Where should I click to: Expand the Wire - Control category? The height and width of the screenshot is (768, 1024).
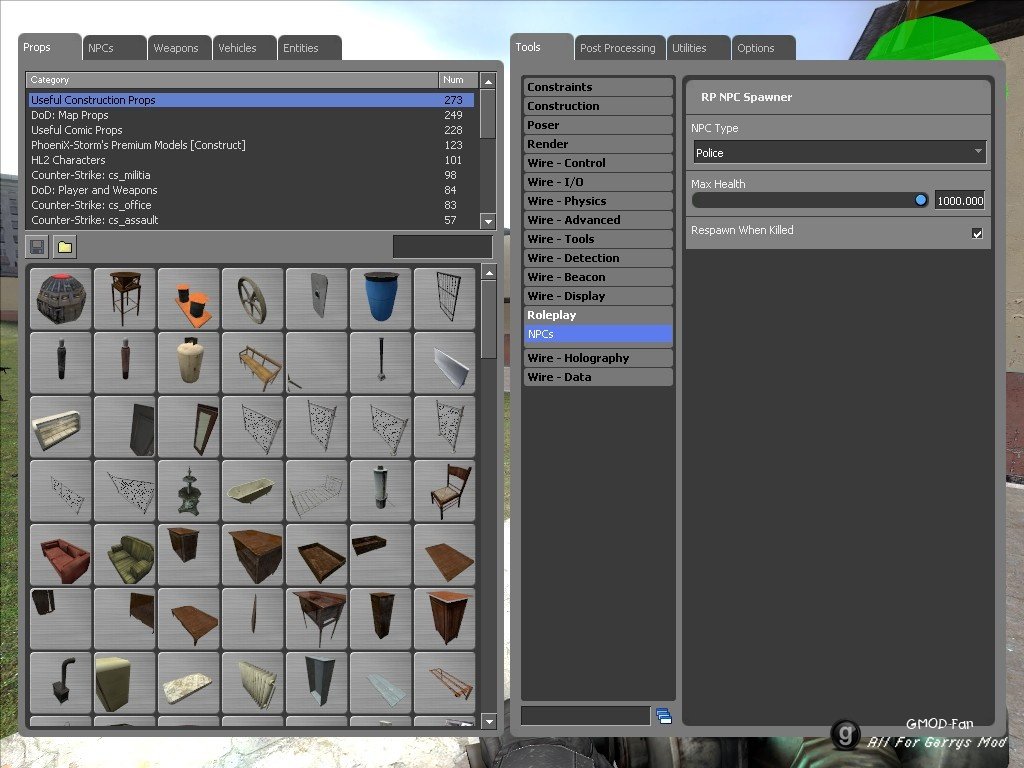tap(598, 163)
